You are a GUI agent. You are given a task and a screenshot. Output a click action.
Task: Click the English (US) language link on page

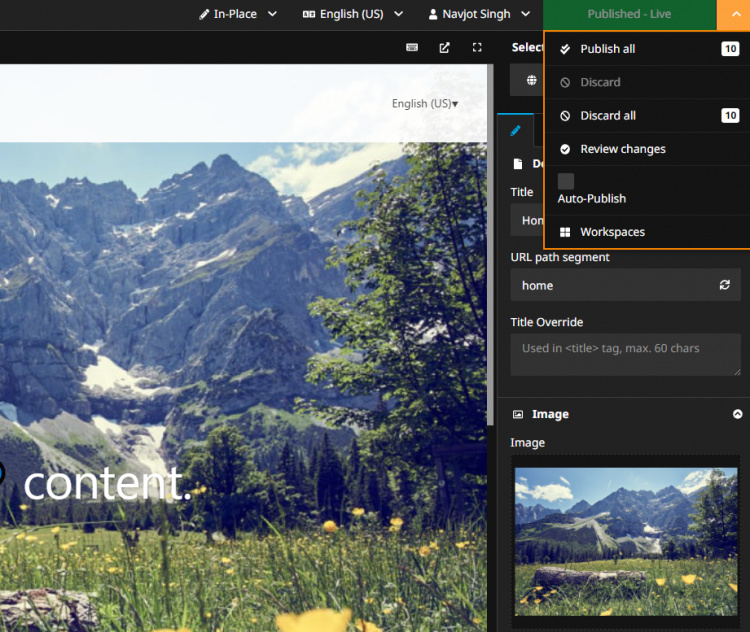click(424, 104)
